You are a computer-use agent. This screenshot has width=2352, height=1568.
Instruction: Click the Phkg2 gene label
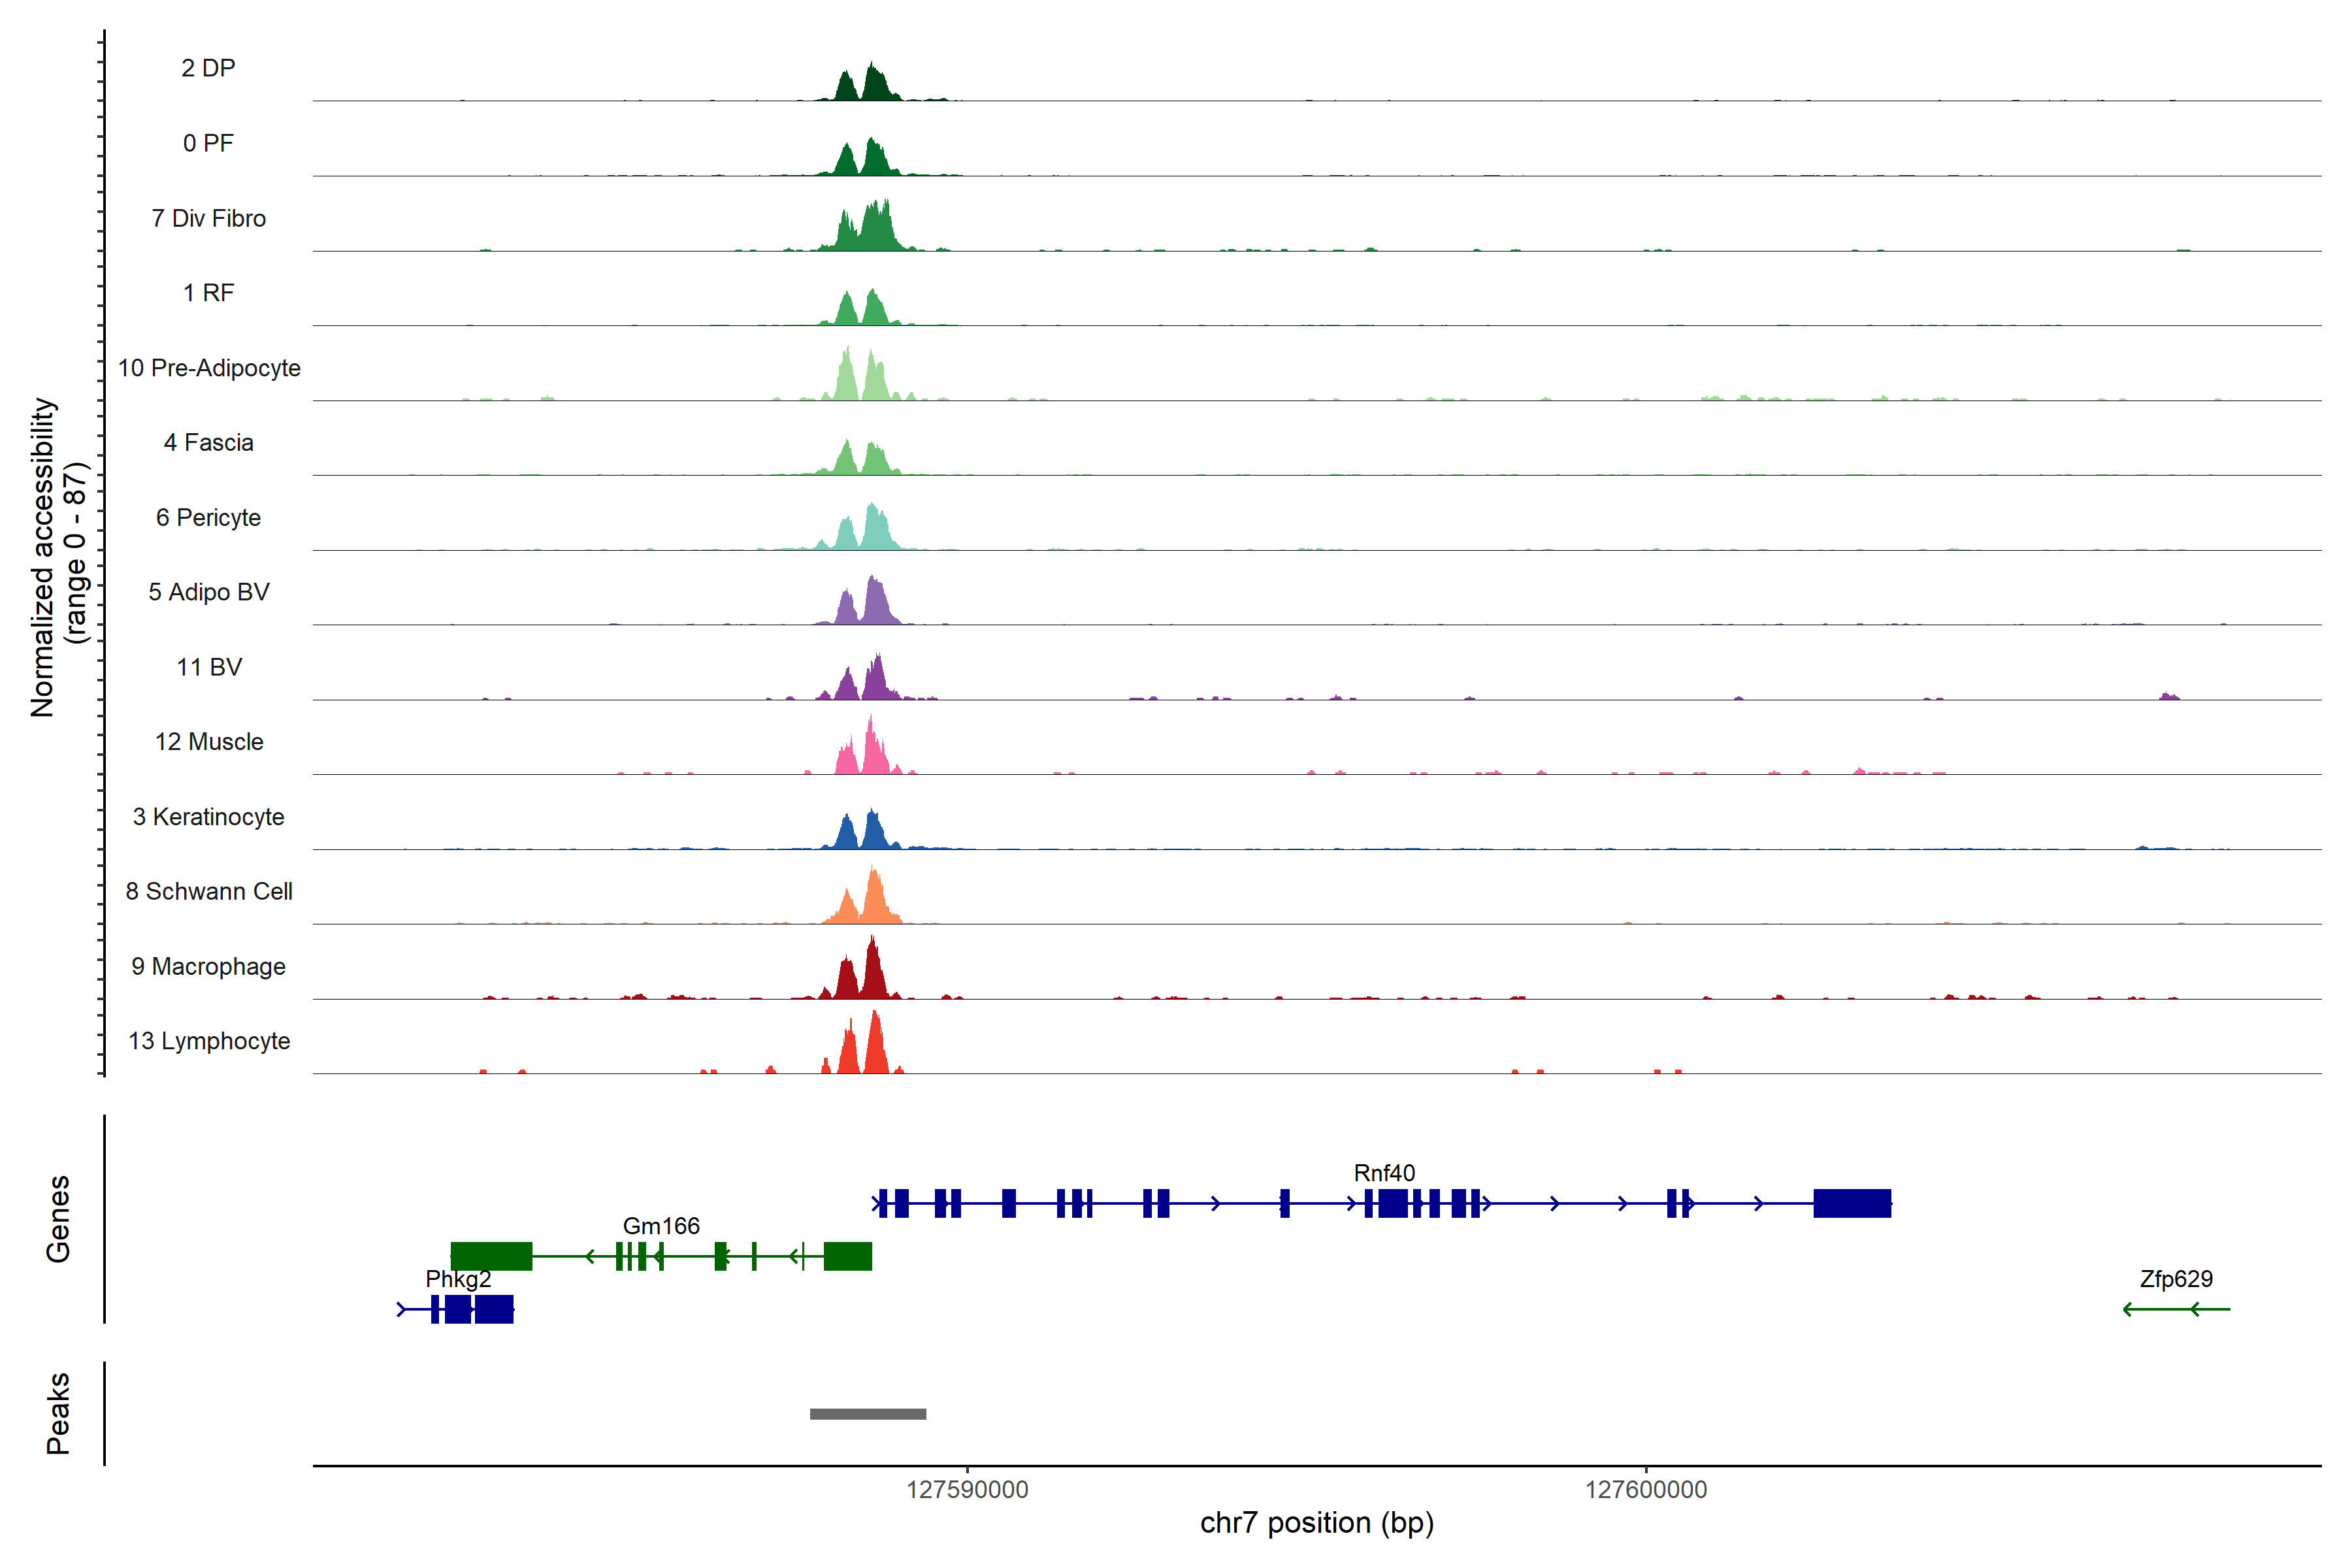pos(458,1278)
